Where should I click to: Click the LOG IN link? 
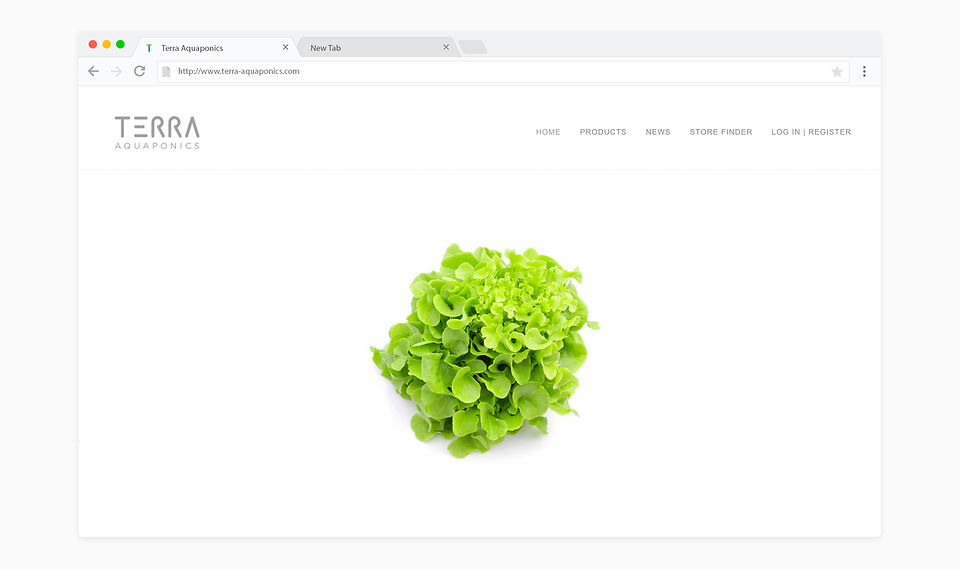786,132
